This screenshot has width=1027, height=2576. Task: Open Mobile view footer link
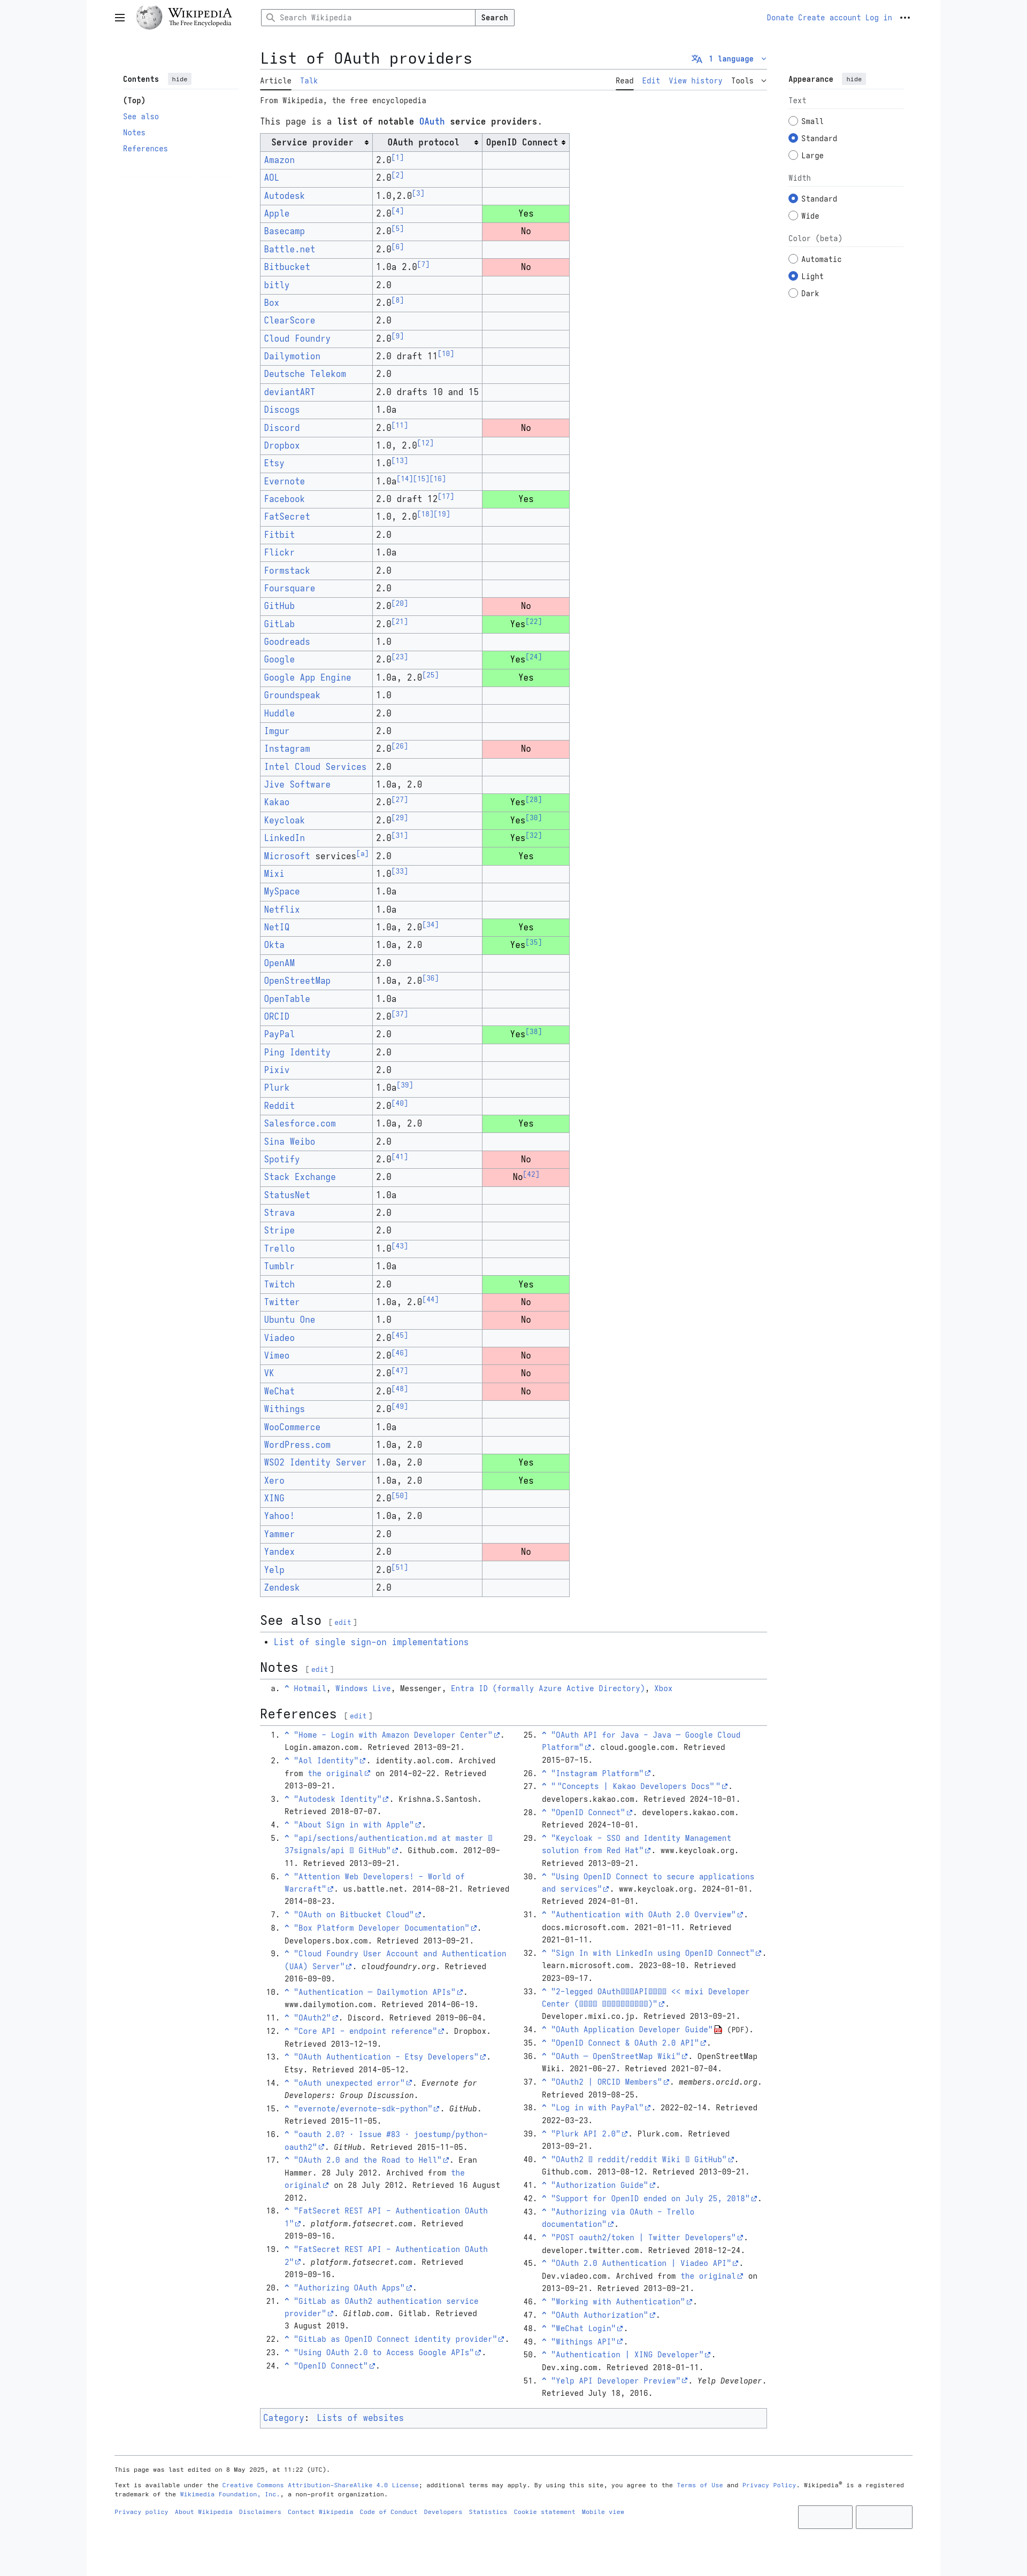pyautogui.click(x=603, y=2512)
